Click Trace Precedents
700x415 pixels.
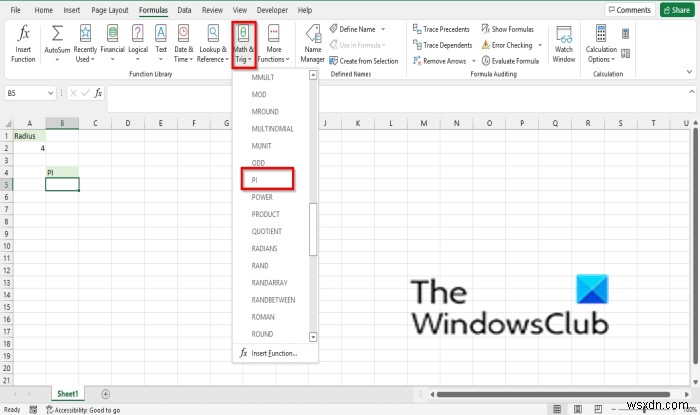tap(441, 29)
